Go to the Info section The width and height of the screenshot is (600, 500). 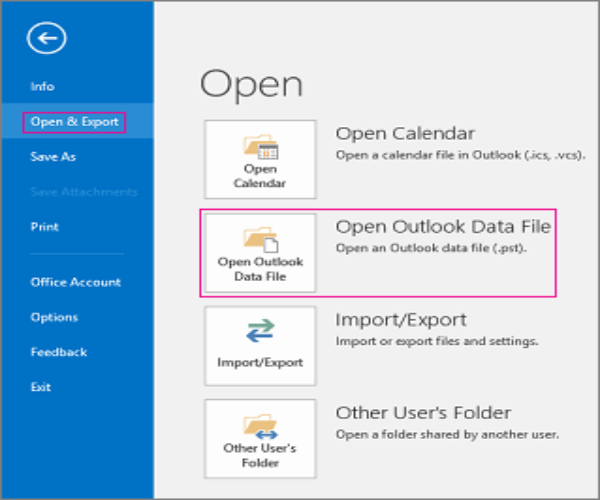pos(42,87)
